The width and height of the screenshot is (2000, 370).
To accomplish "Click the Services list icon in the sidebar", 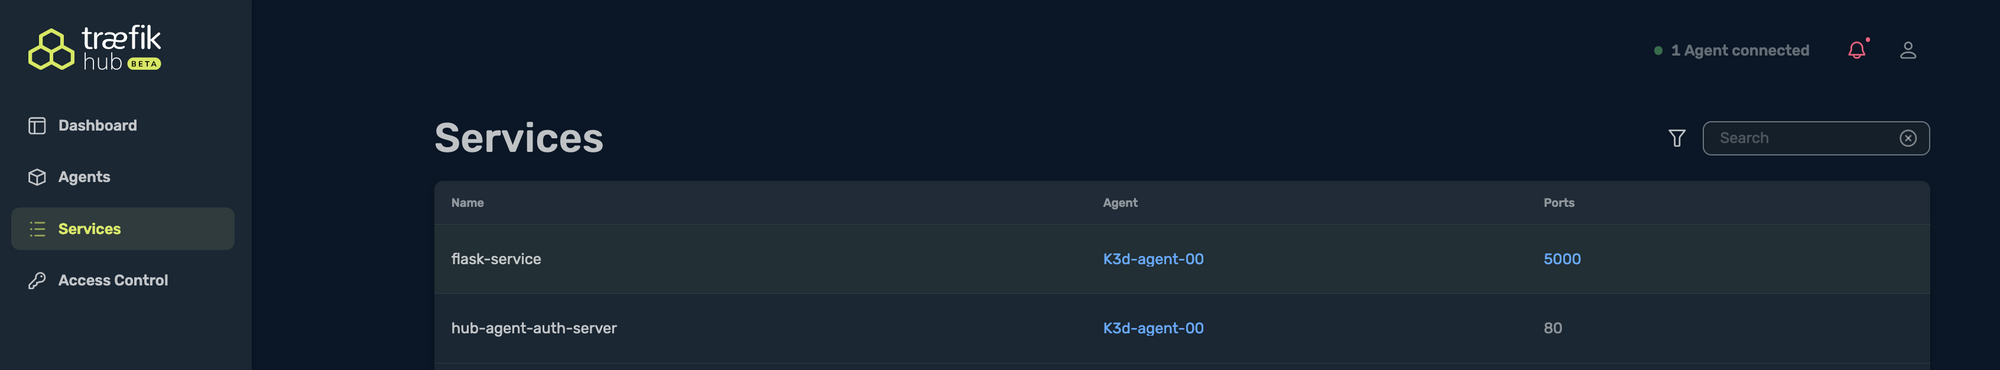I will 37,229.
